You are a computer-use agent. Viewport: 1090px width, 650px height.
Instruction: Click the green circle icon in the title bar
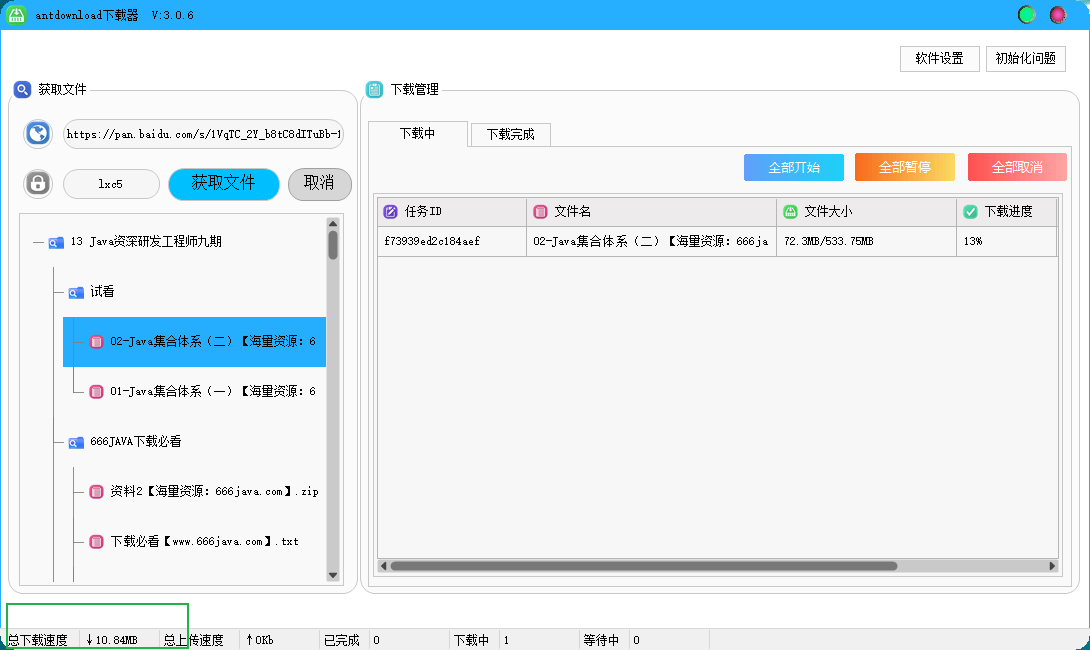pos(1026,15)
